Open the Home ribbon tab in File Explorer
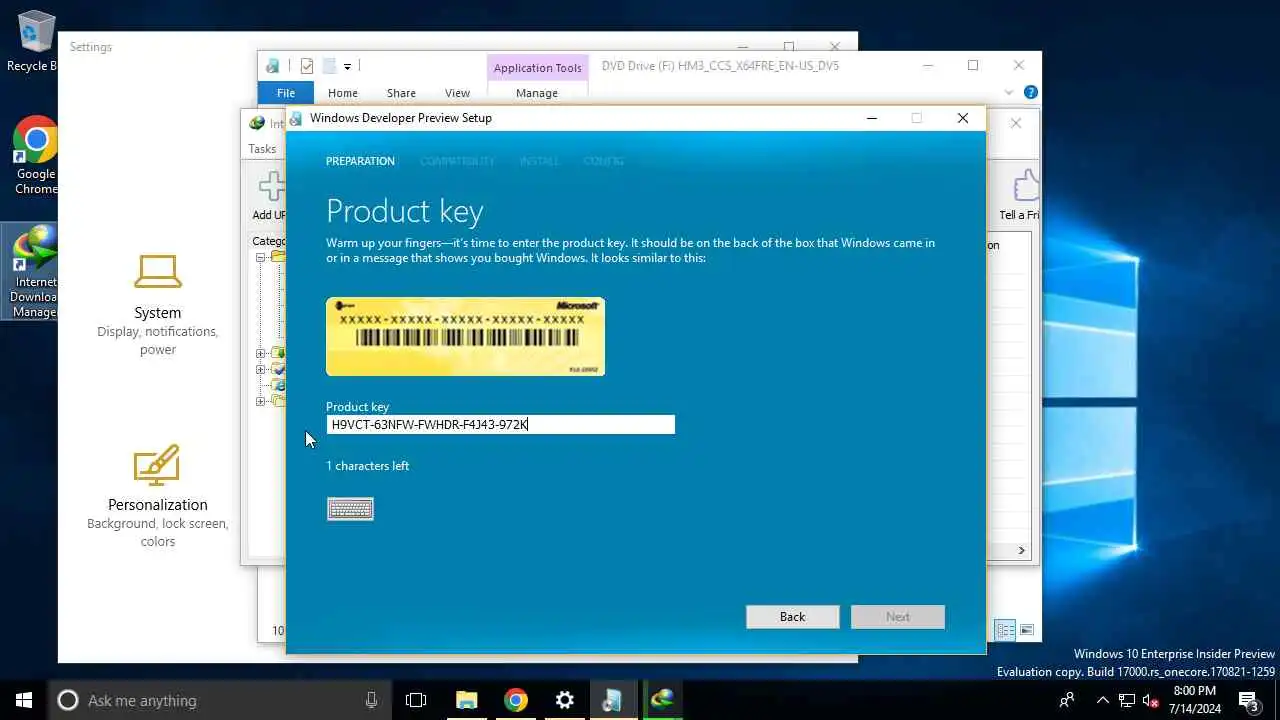This screenshot has height=720, width=1280. (342, 93)
